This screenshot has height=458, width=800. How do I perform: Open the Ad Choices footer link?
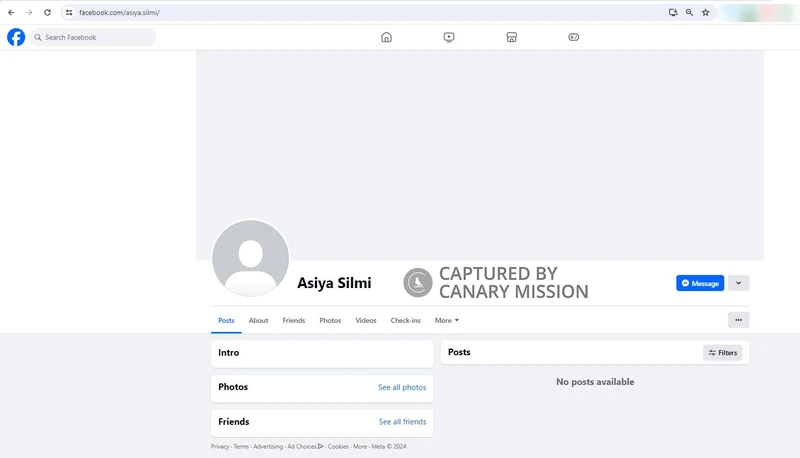(305, 446)
